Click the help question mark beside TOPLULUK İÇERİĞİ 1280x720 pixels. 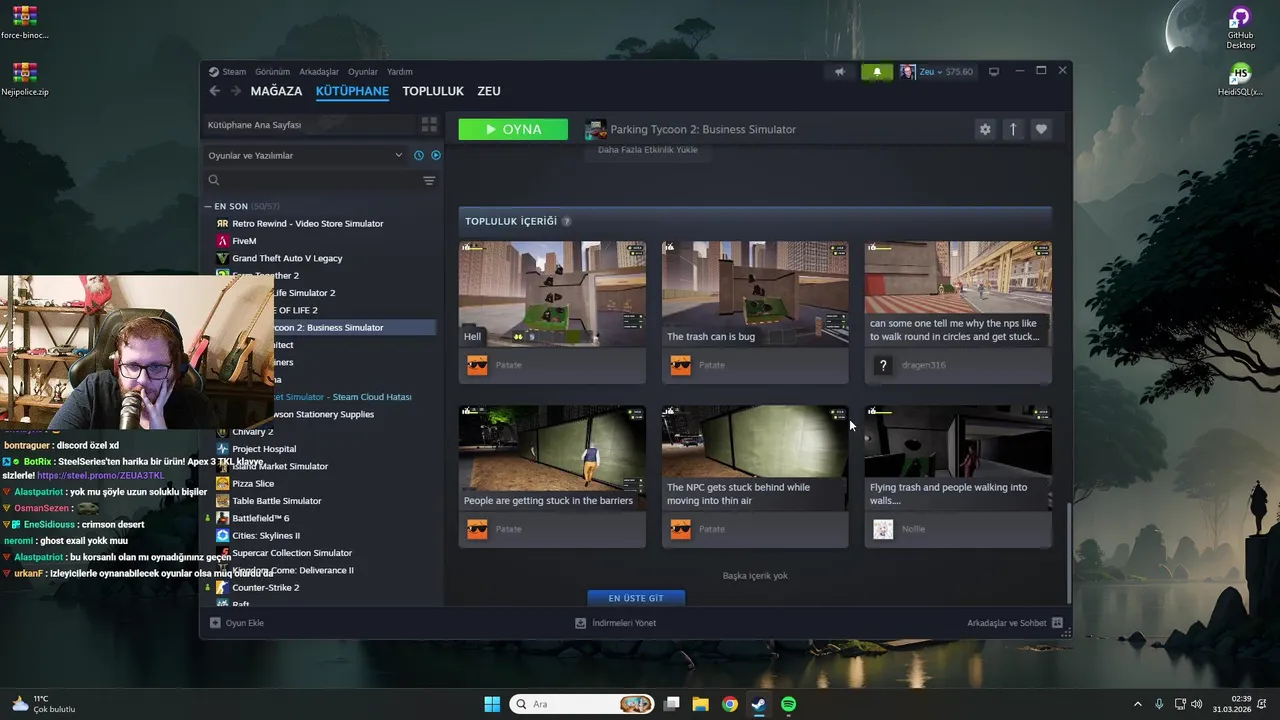pos(567,221)
